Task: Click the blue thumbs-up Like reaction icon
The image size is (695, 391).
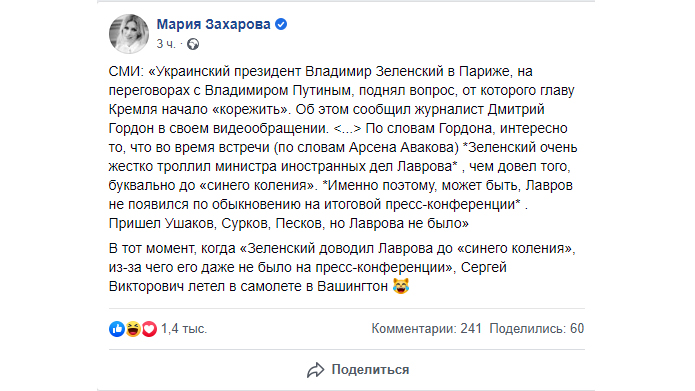Action: tap(117, 329)
